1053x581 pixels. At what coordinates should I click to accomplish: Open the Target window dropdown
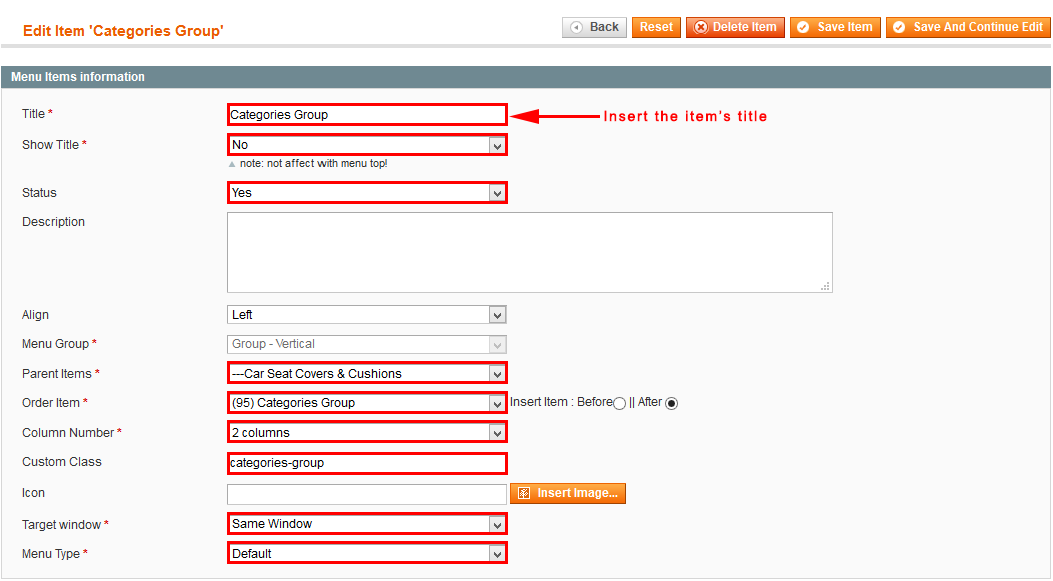click(x=367, y=524)
